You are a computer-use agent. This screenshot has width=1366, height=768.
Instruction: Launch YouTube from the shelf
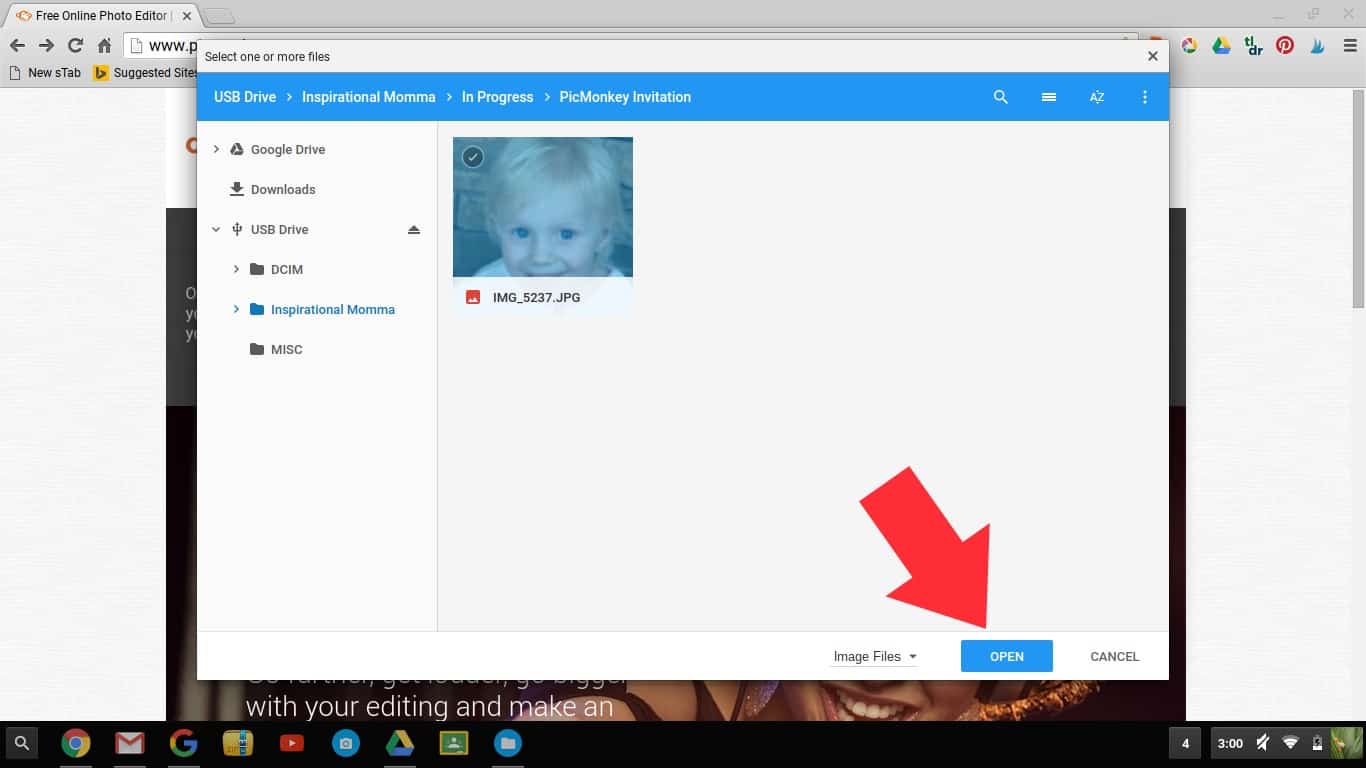[292, 743]
